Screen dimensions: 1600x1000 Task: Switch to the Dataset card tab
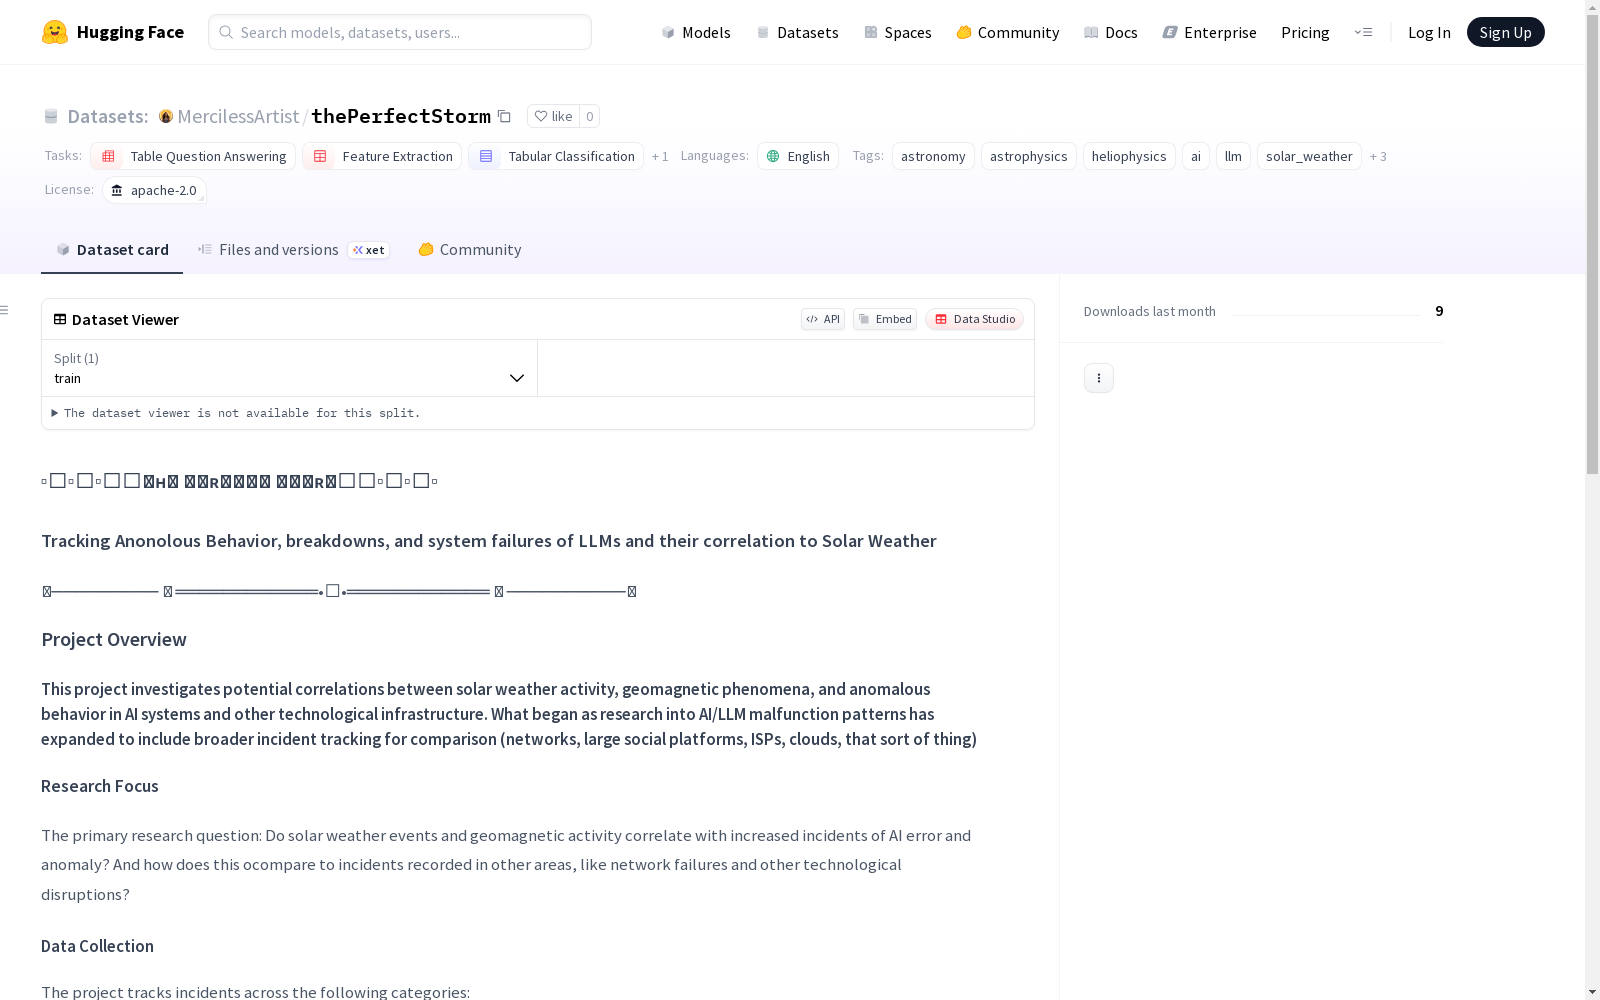112,250
